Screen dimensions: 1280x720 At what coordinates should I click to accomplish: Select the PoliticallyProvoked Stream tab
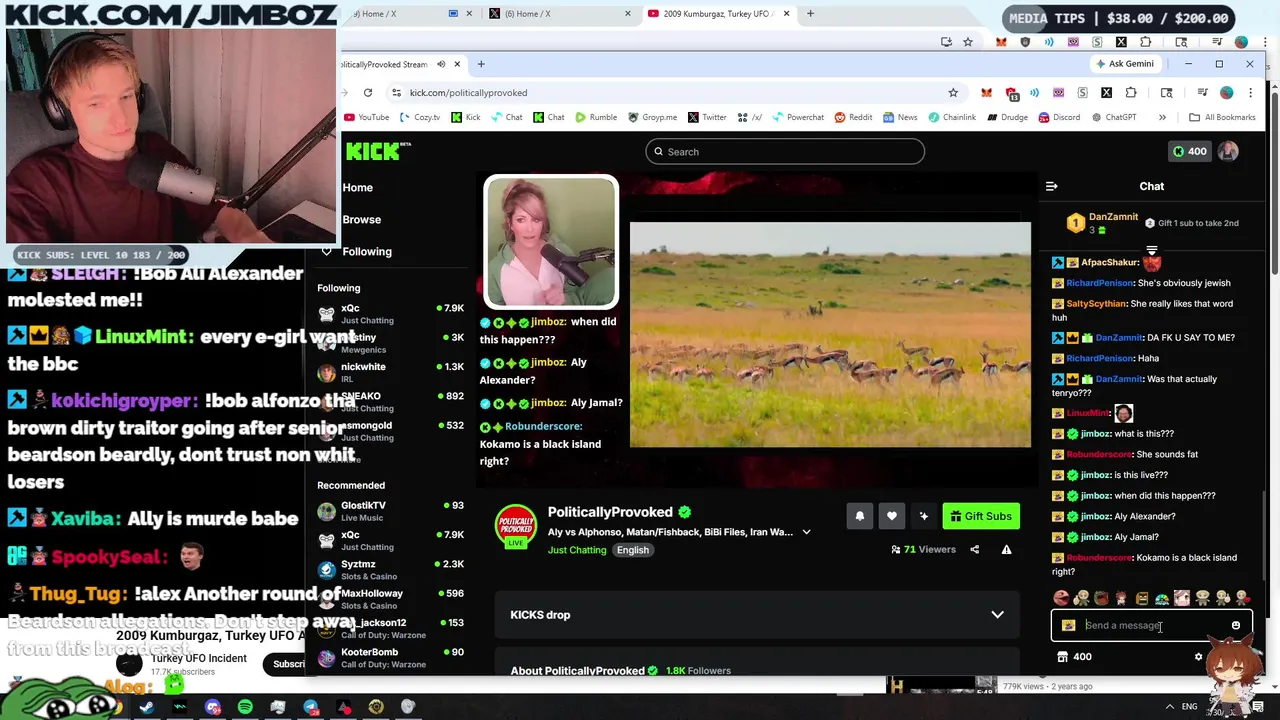pyautogui.click(x=400, y=64)
